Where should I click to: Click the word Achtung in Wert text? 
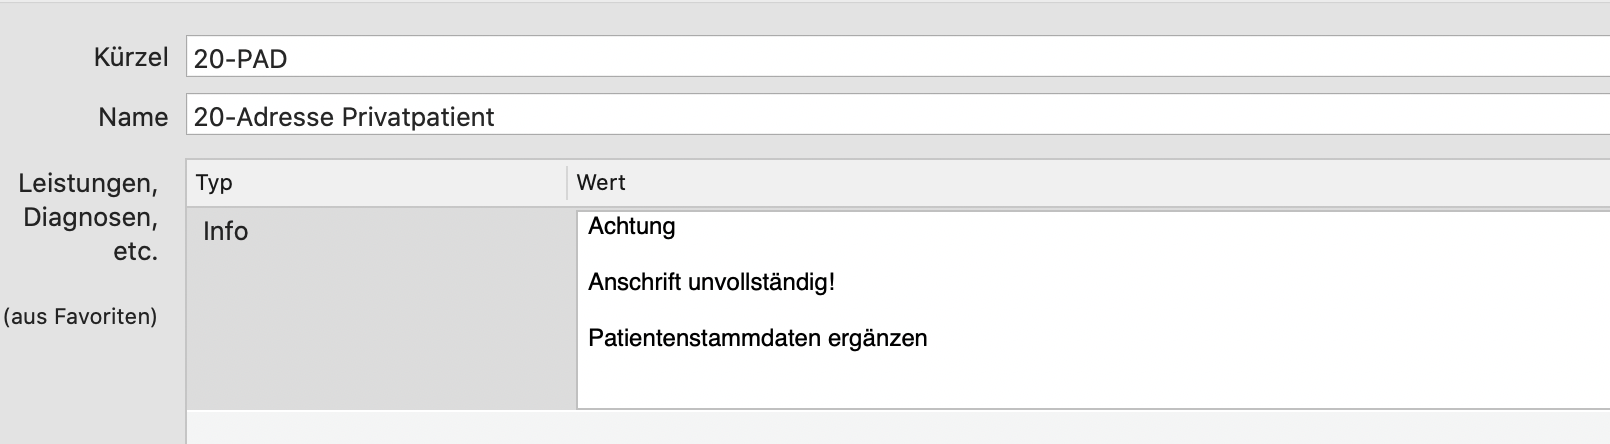click(631, 226)
